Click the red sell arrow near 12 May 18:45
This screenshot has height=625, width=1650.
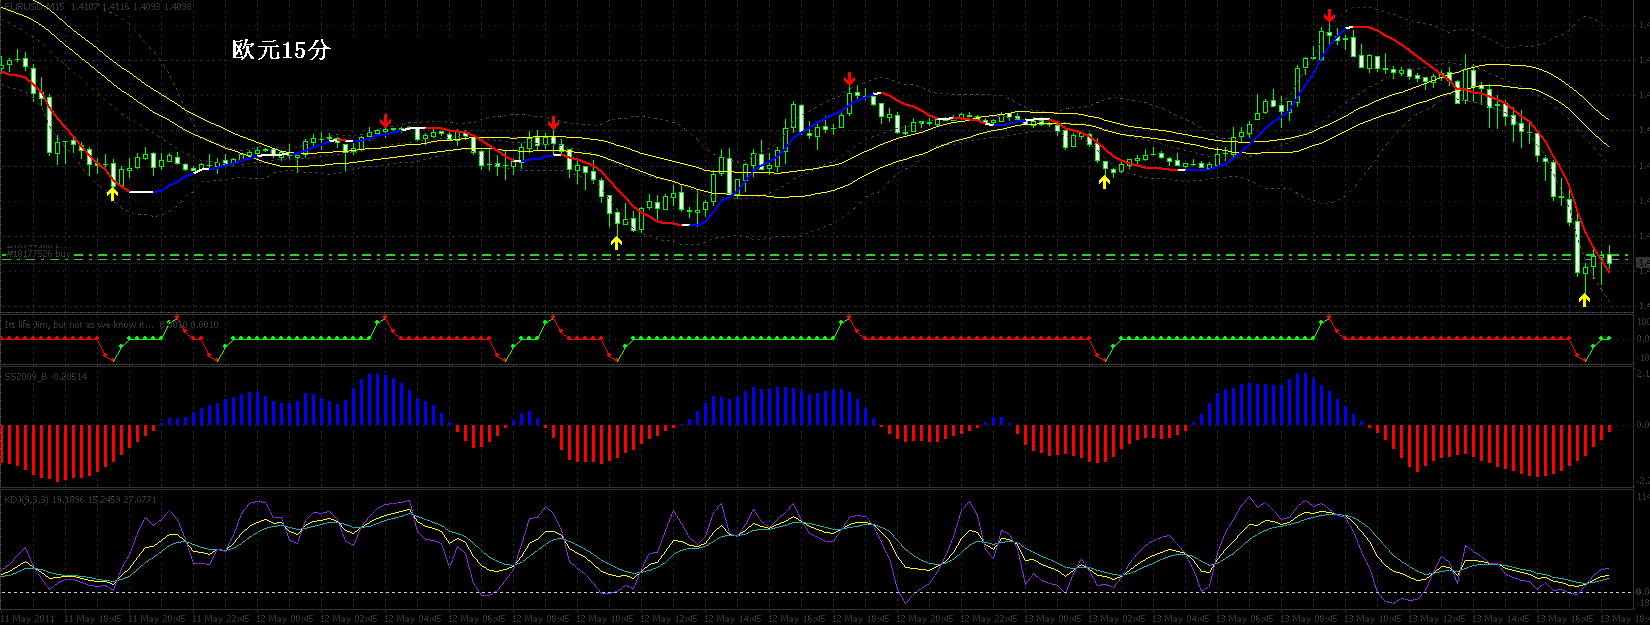click(849, 79)
